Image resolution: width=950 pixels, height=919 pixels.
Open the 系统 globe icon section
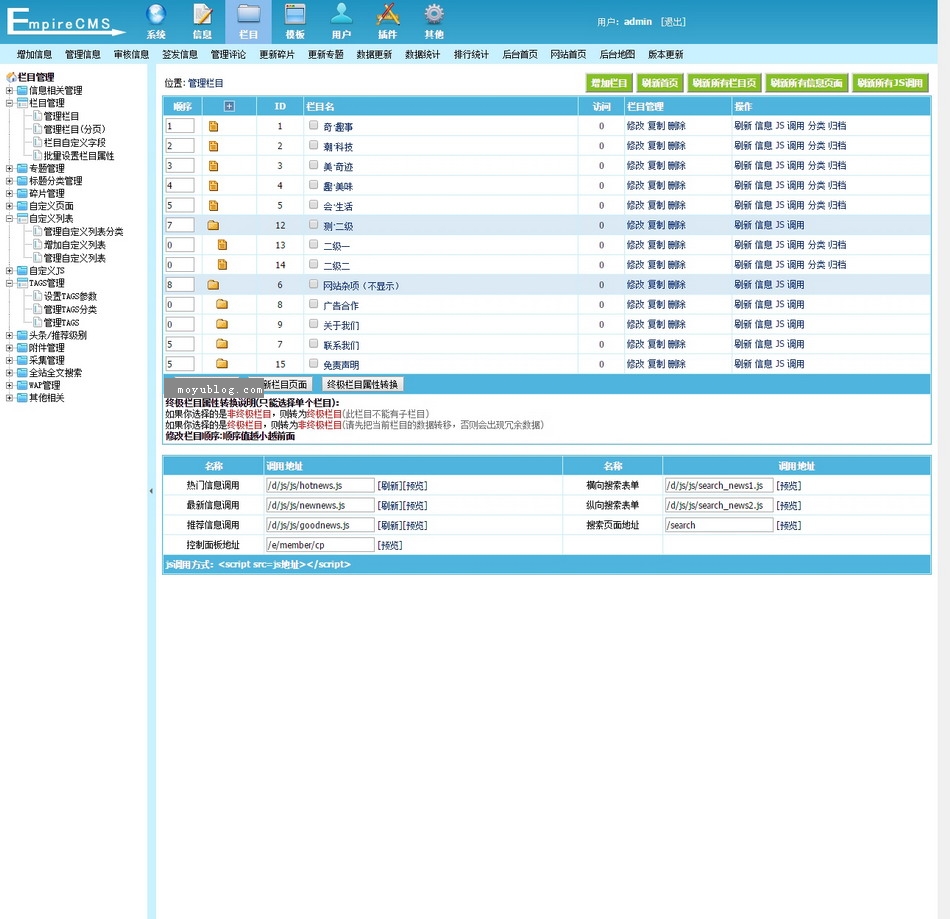(x=156, y=21)
